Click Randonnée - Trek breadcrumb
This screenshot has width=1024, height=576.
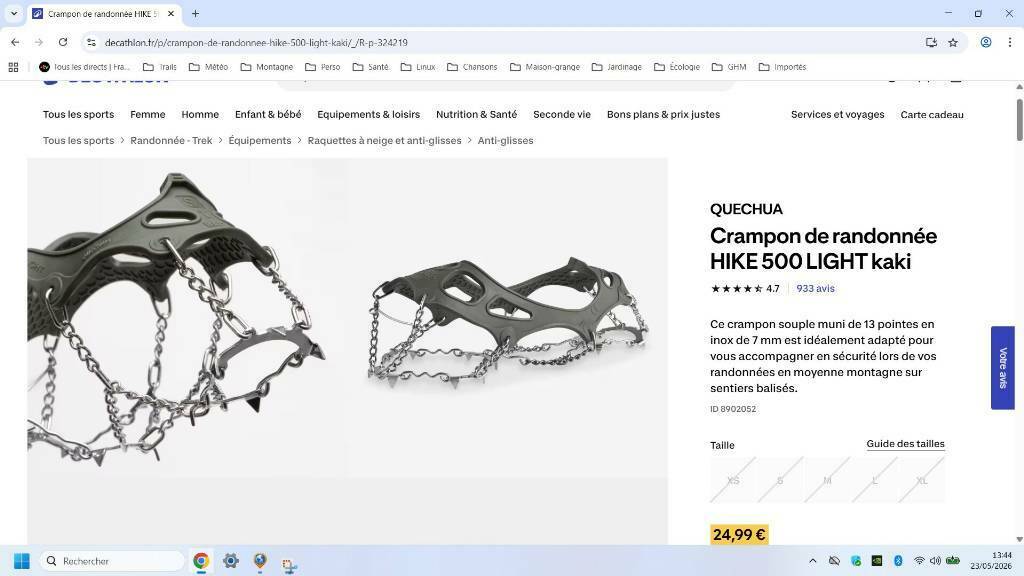(x=171, y=140)
